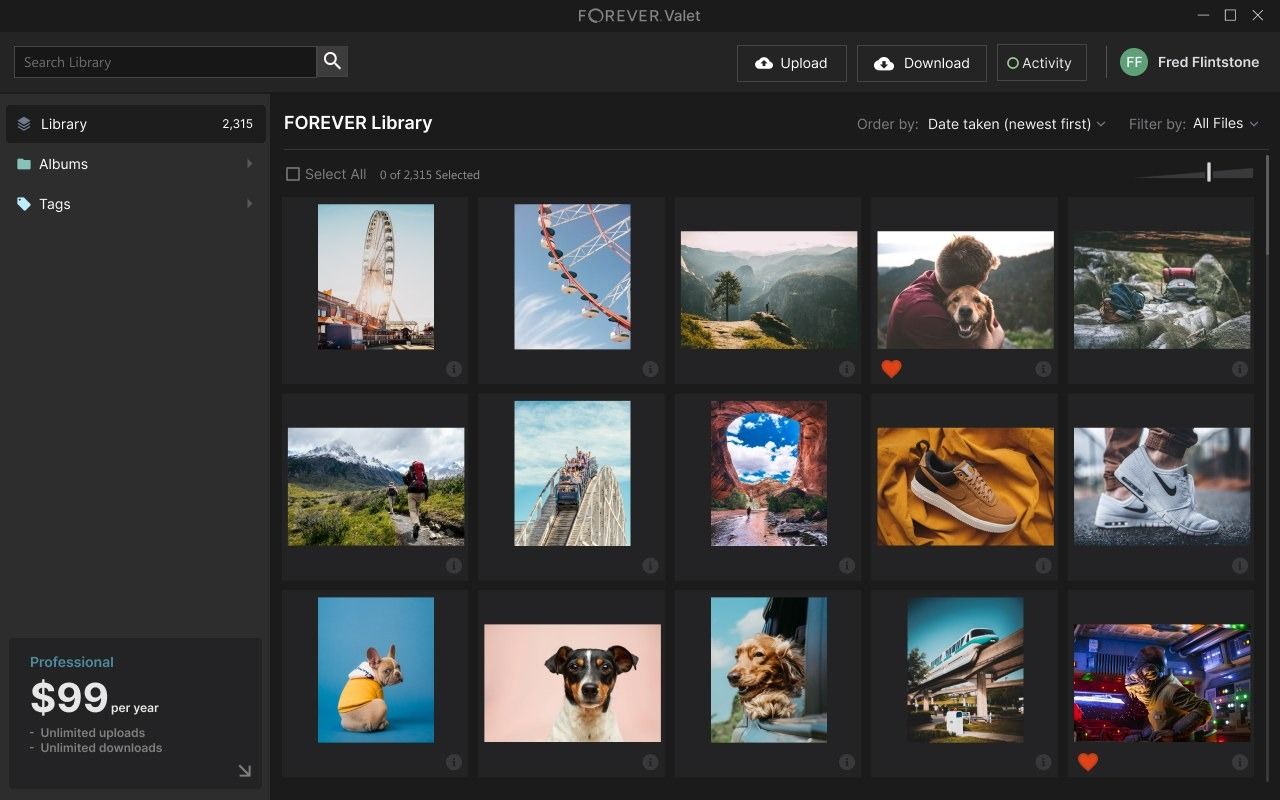This screenshot has height=800, width=1280.
Task: Open Order by Date taken dropdown
Action: click(1016, 124)
